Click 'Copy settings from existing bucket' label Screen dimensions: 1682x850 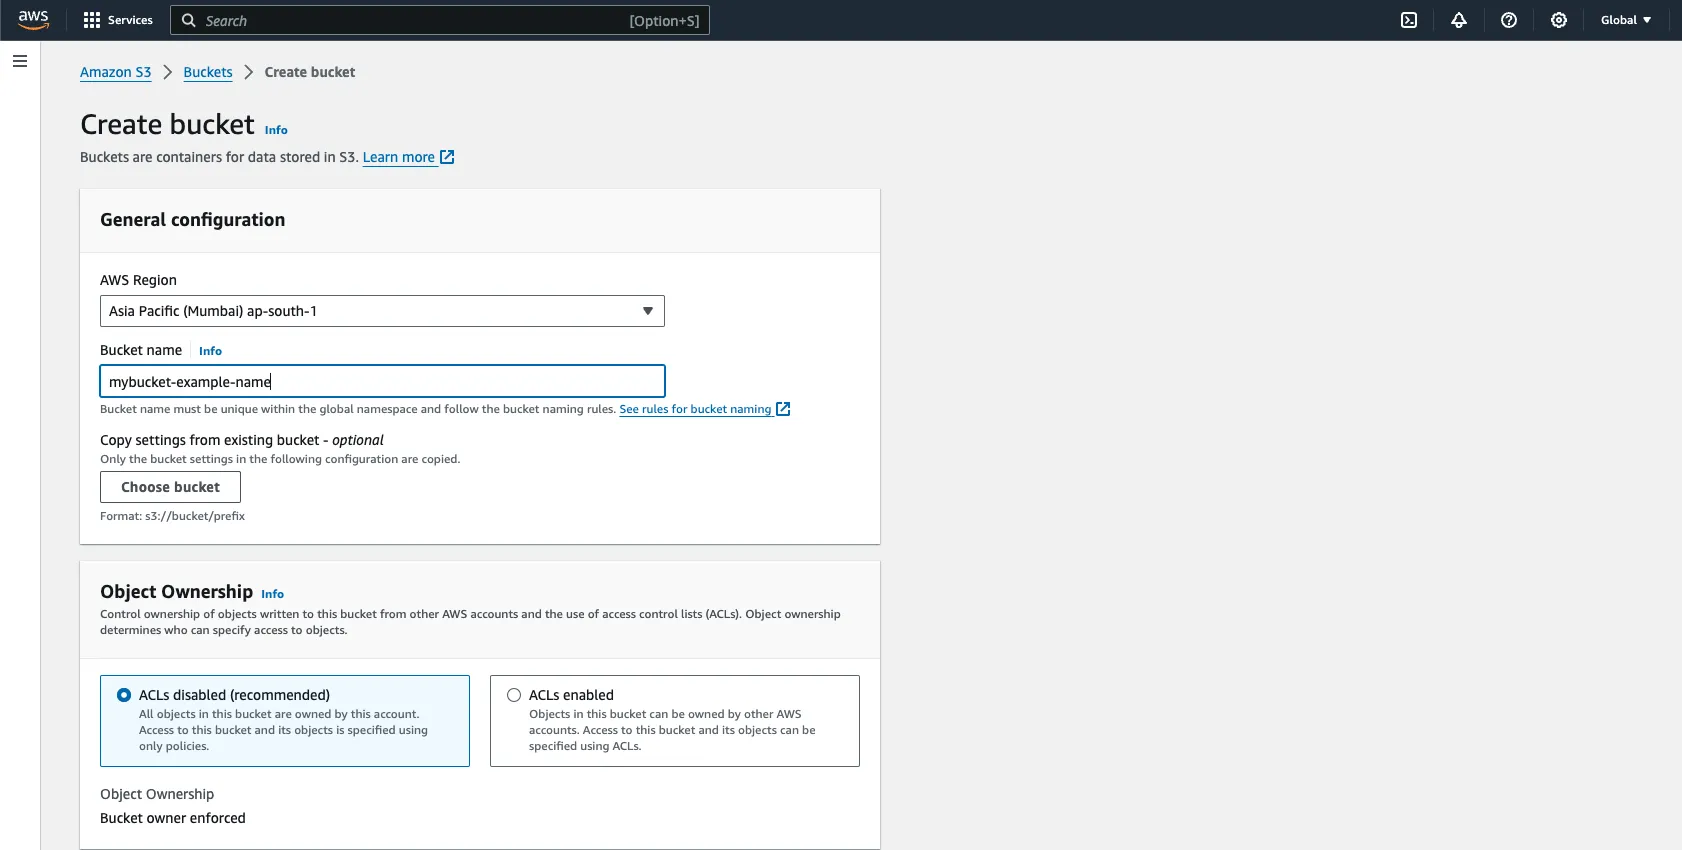[242, 440]
